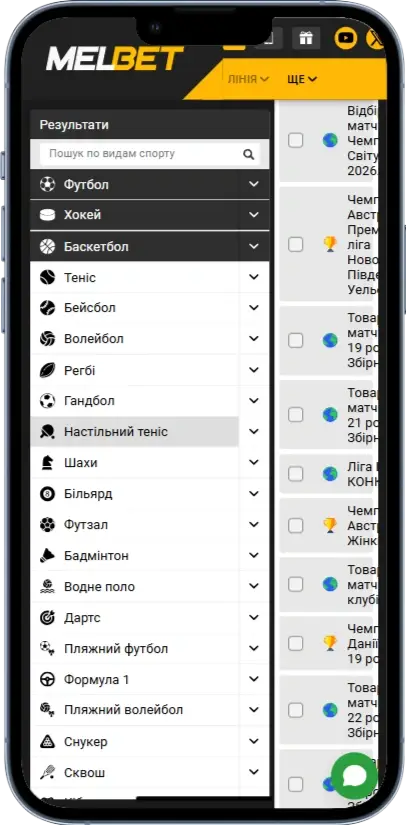
Task: Click the Formula 1 steering wheel icon
Action: (47, 679)
